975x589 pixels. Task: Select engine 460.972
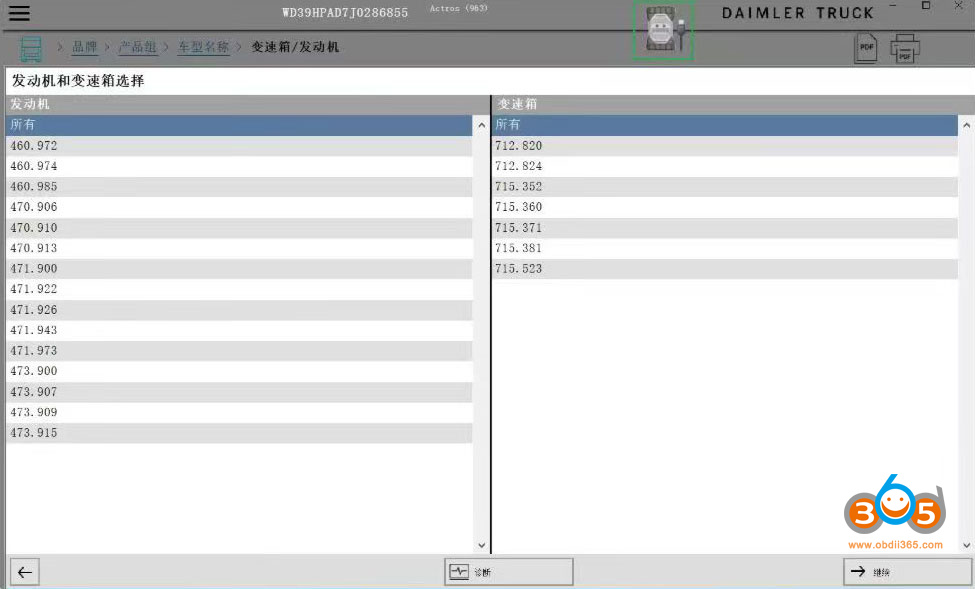coord(238,146)
